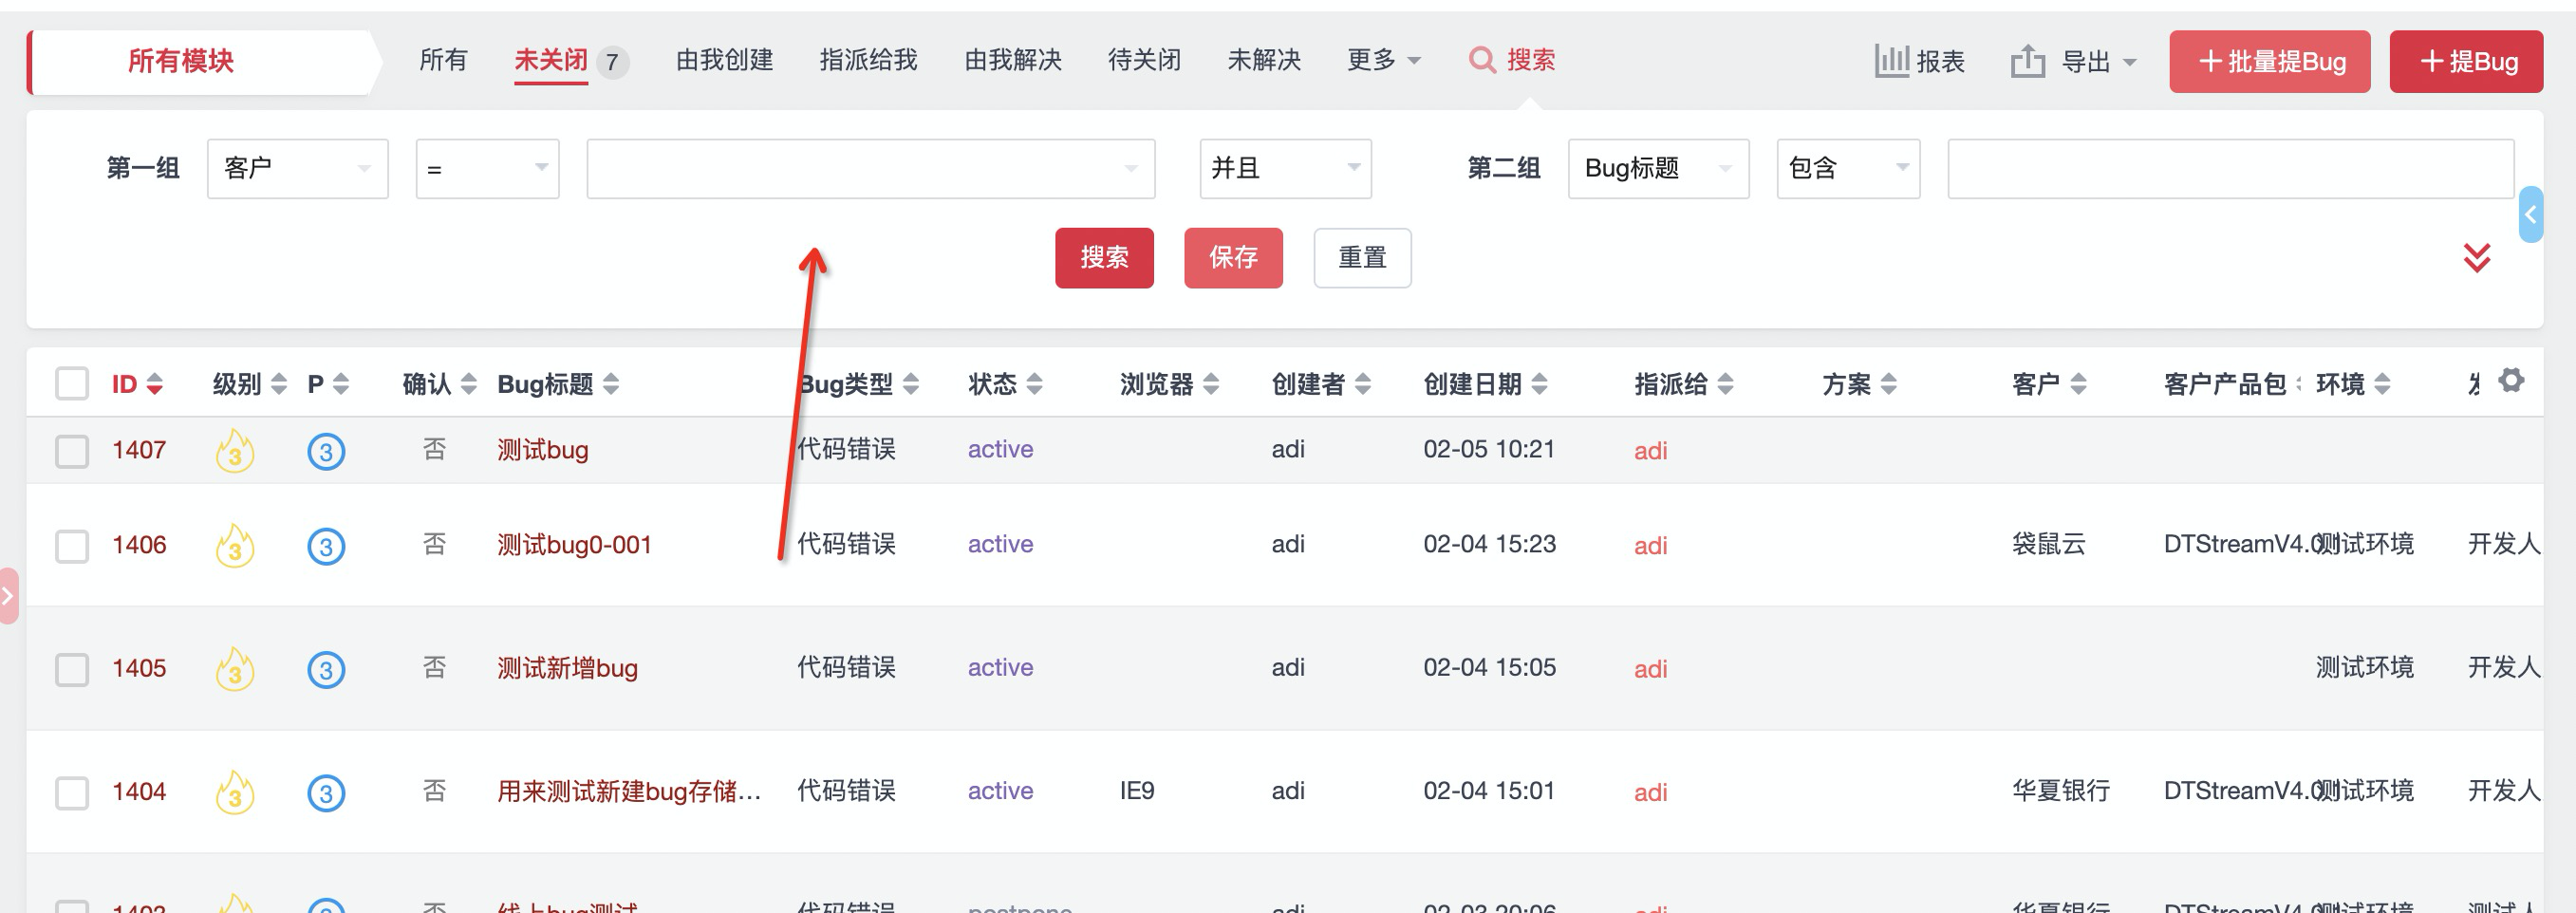
Task: Switch to the 由我创建 tab
Action: (724, 60)
